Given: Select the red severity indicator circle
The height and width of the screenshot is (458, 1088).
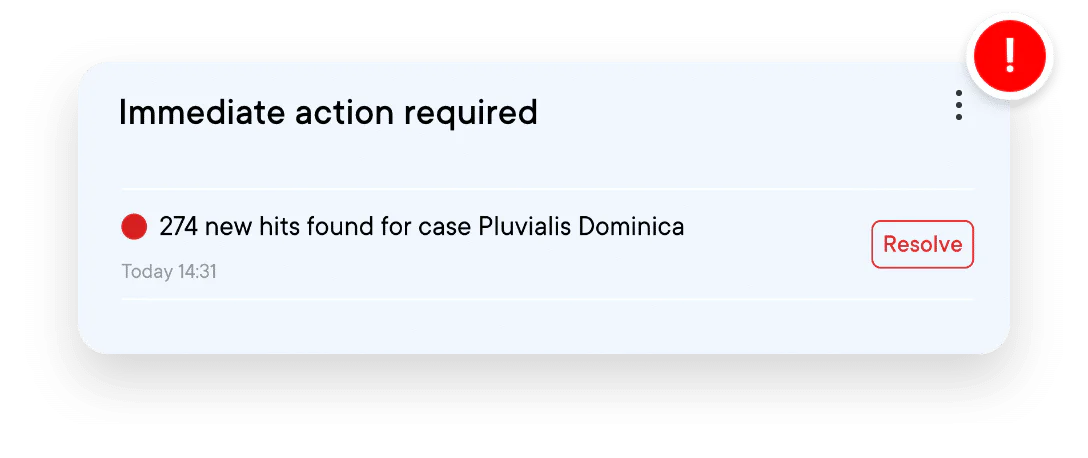Looking at the screenshot, I should 134,227.
